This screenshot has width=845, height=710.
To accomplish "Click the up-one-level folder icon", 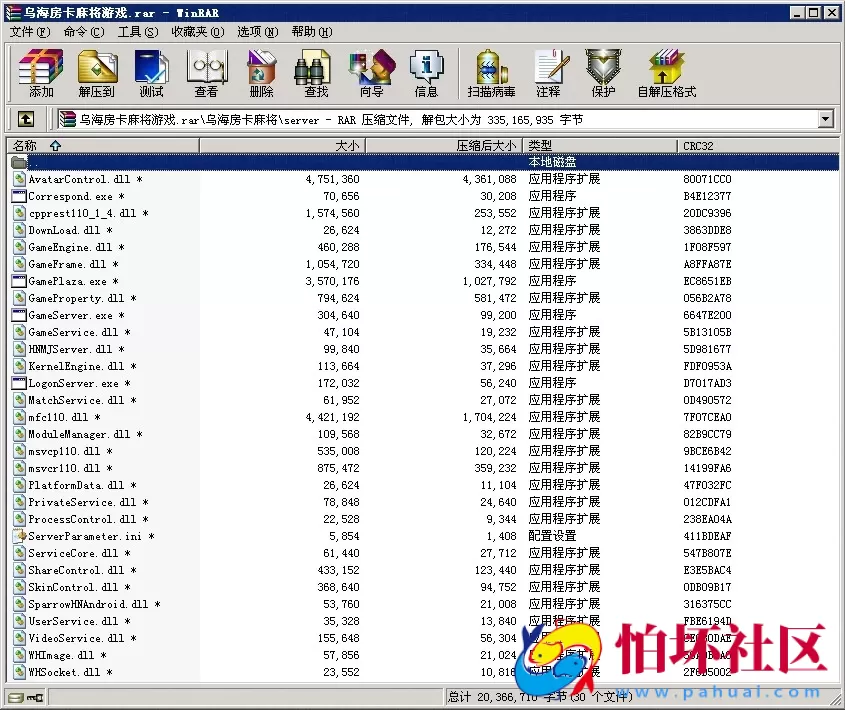I will point(24,118).
